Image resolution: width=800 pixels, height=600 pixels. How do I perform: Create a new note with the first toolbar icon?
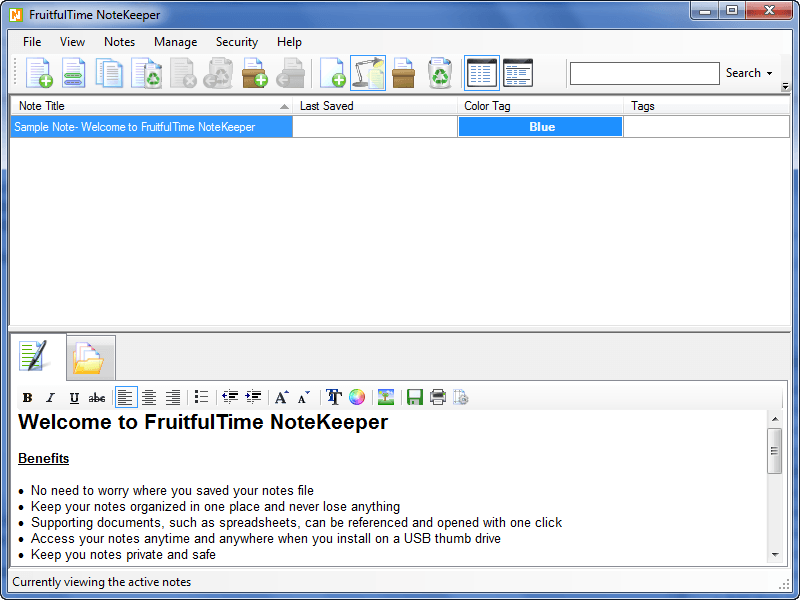(x=39, y=73)
